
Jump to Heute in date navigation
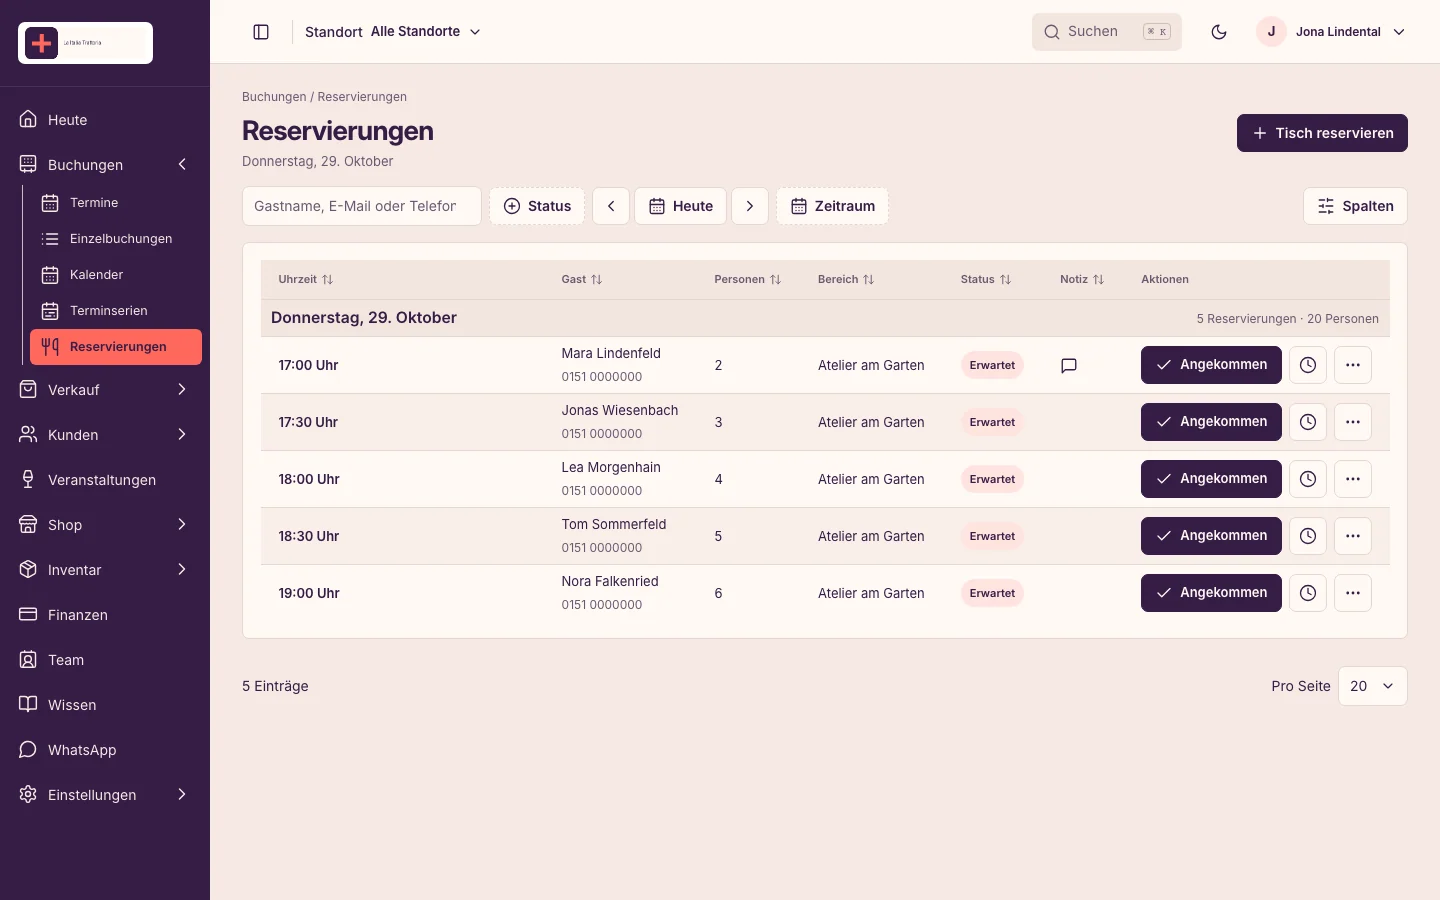pos(680,206)
